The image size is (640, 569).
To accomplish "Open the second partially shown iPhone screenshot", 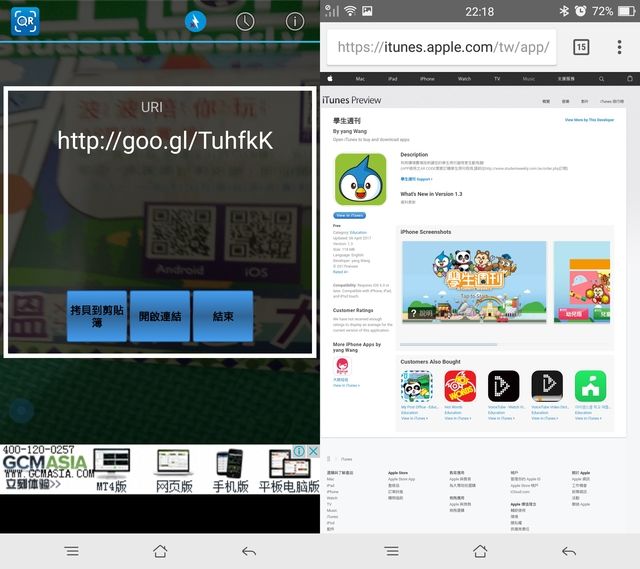I will click(582, 282).
